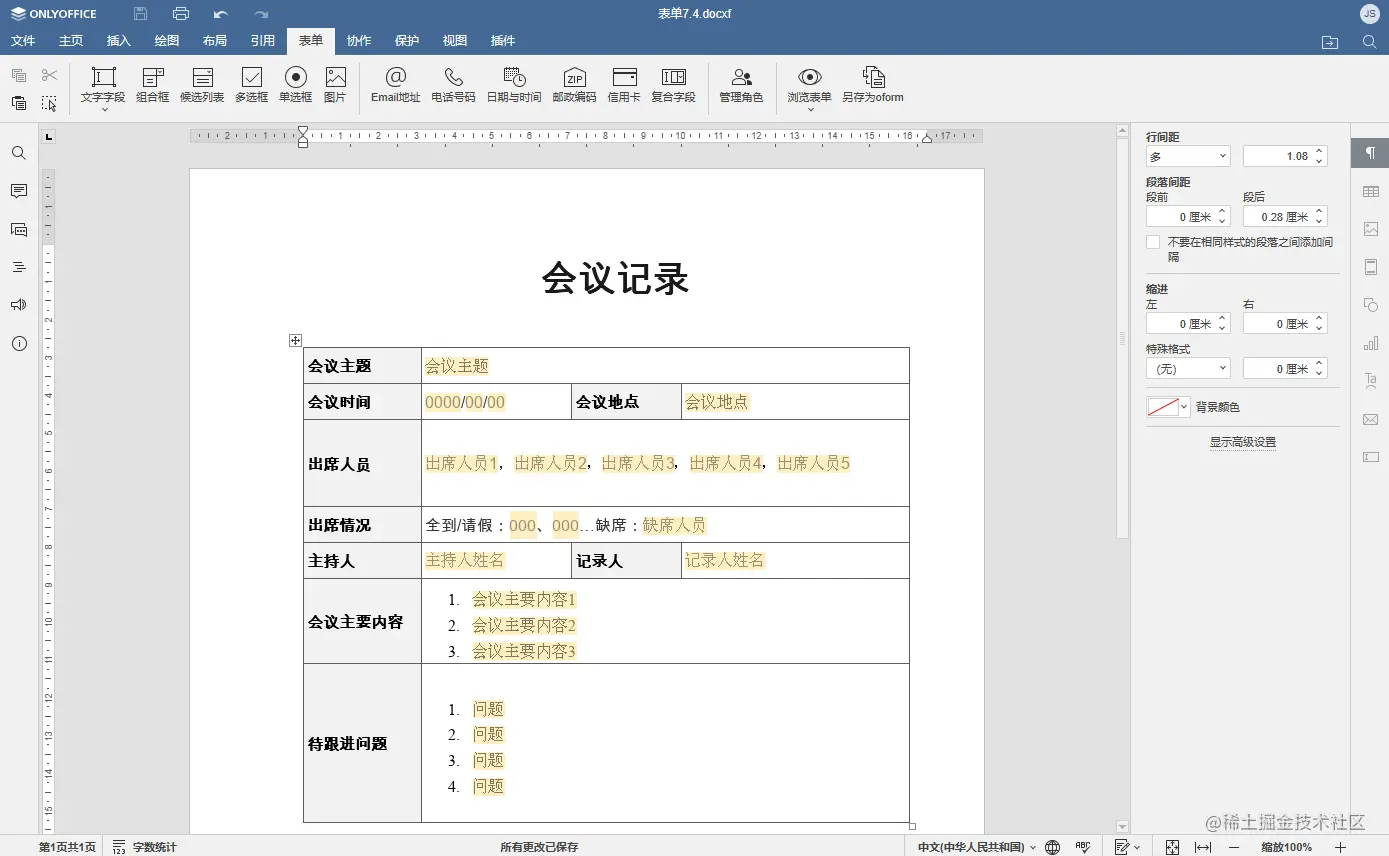Switch to the 插入 ribbon tab
Screen dimensions: 1389x856
pos(118,41)
